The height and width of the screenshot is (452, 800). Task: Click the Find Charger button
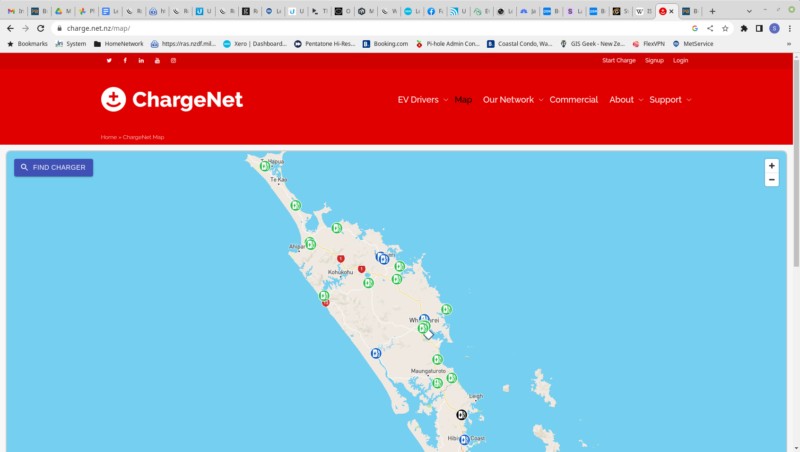tap(54, 167)
